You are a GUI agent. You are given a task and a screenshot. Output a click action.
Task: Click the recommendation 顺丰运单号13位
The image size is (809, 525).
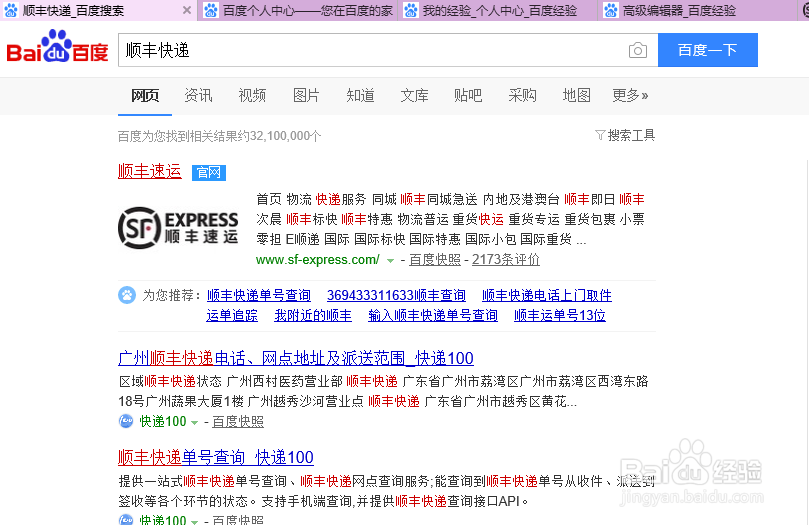(559, 315)
